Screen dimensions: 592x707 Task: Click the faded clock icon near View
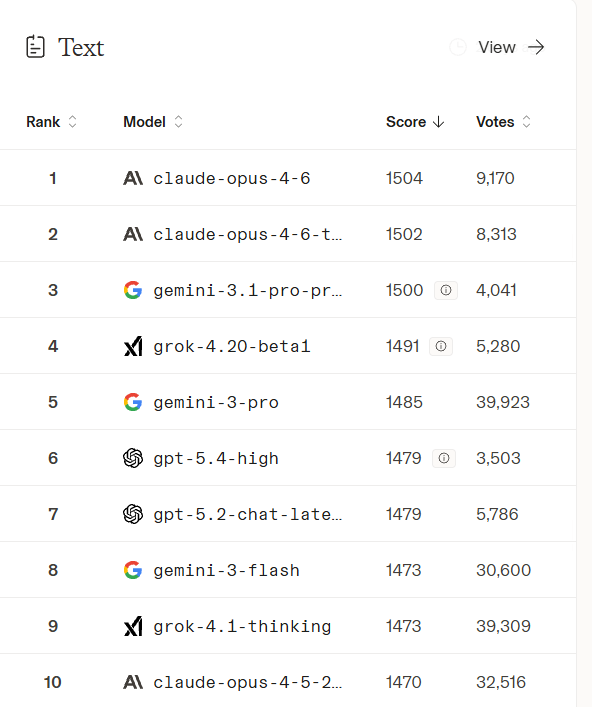pos(458,47)
